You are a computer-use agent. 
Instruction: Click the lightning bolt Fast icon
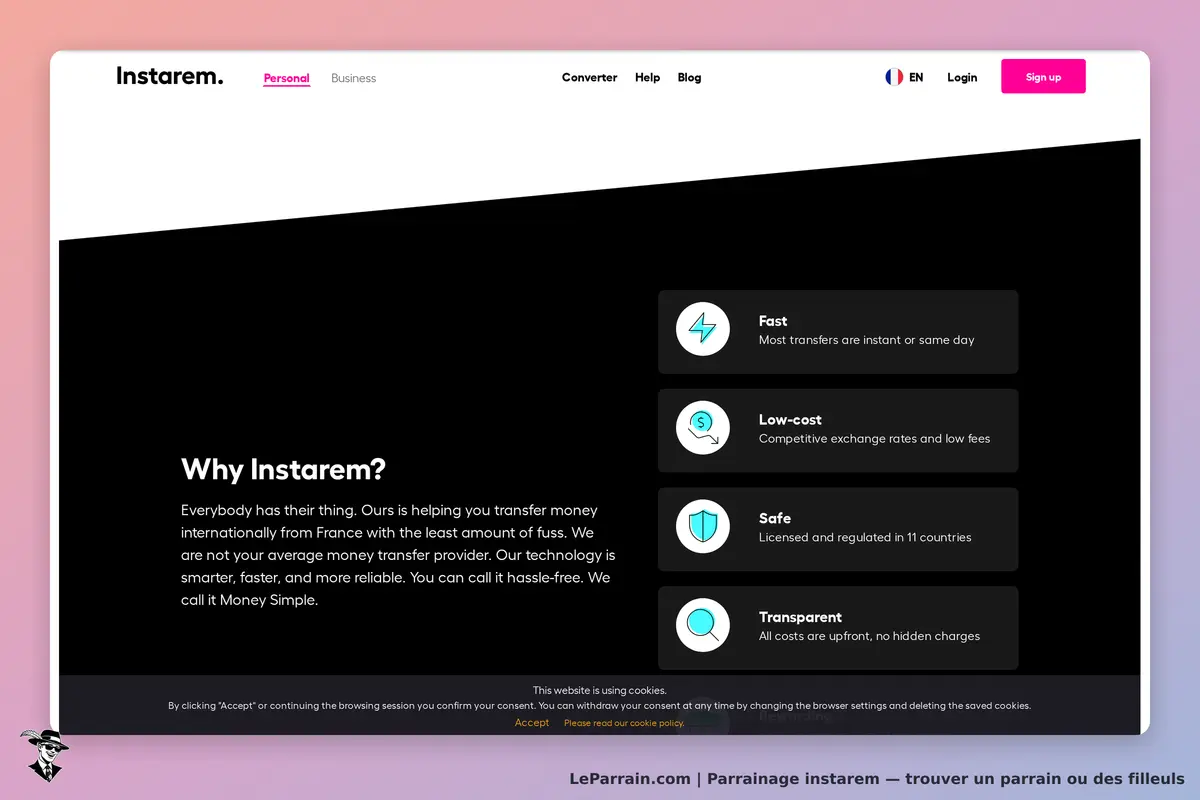coord(703,328)
